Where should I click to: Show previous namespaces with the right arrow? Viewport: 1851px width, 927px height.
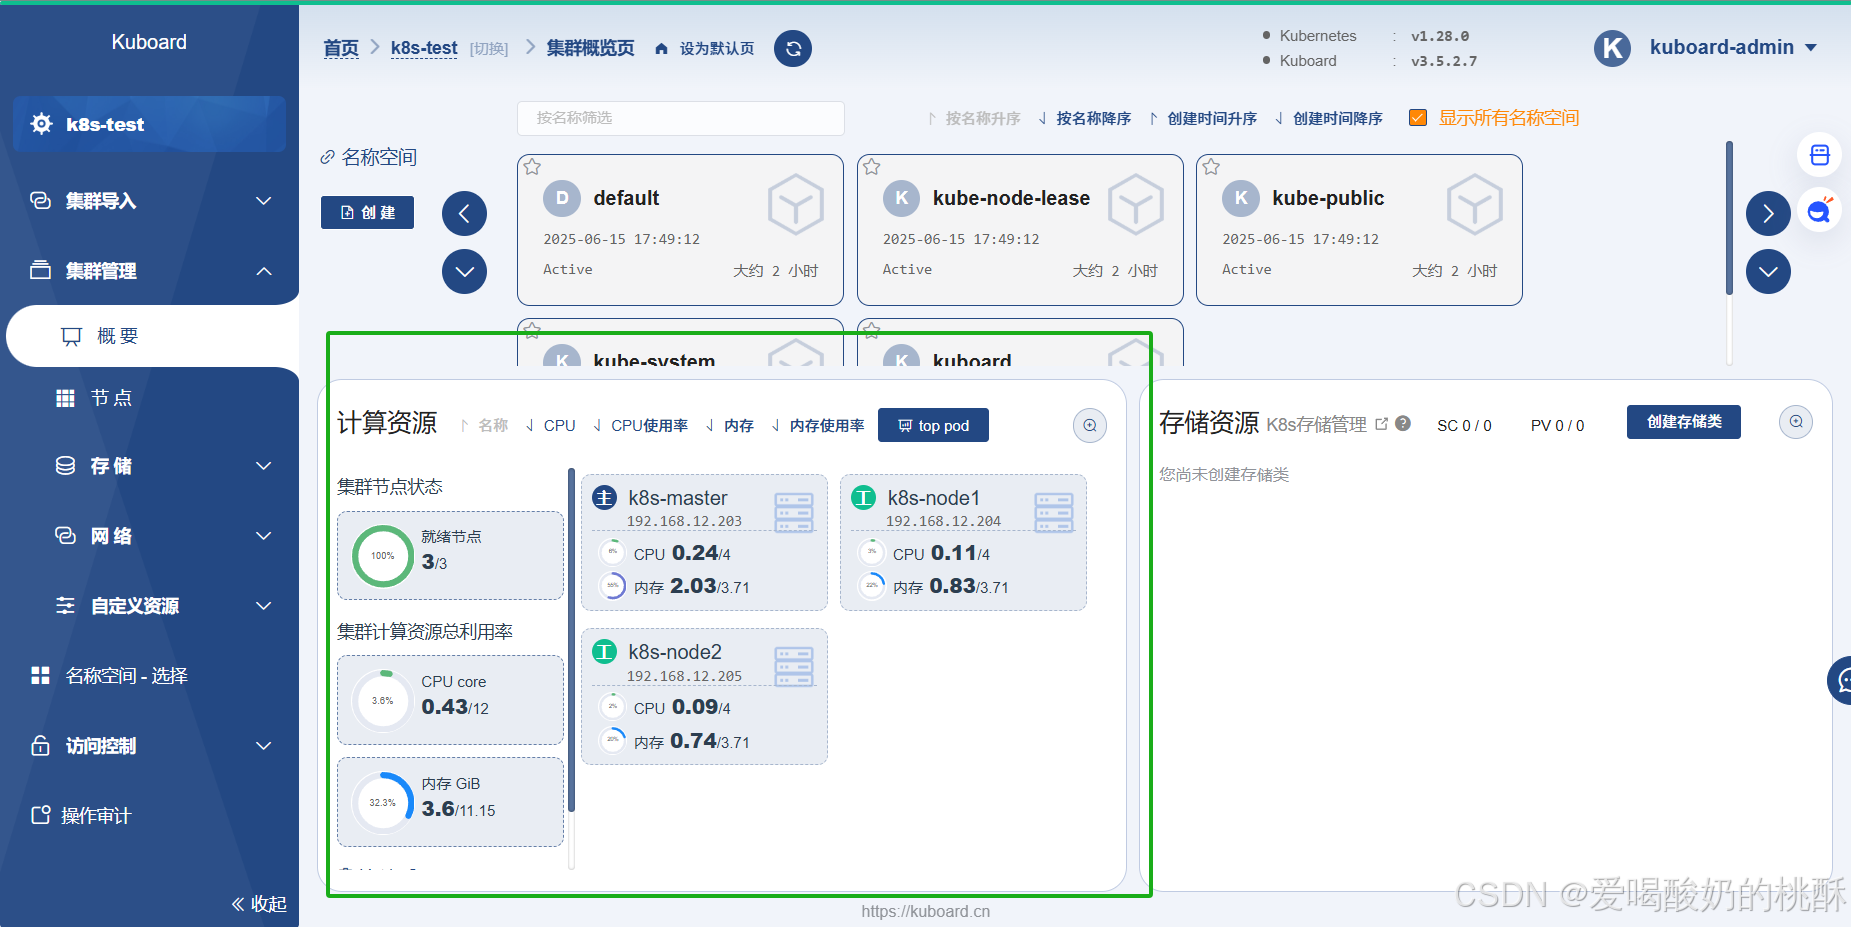point(1768,213)
